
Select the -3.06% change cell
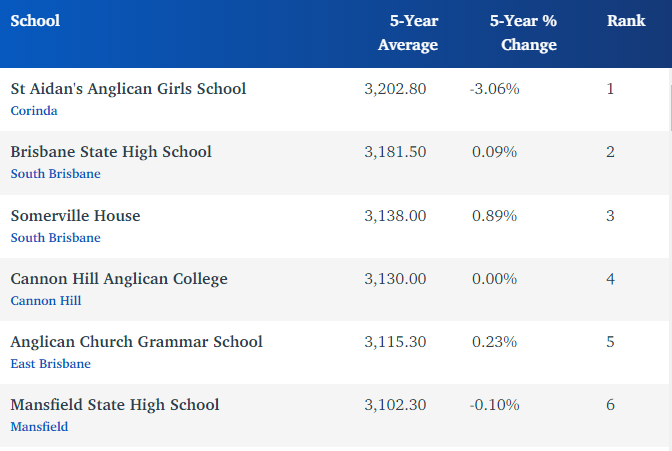[x=494, y=89]
